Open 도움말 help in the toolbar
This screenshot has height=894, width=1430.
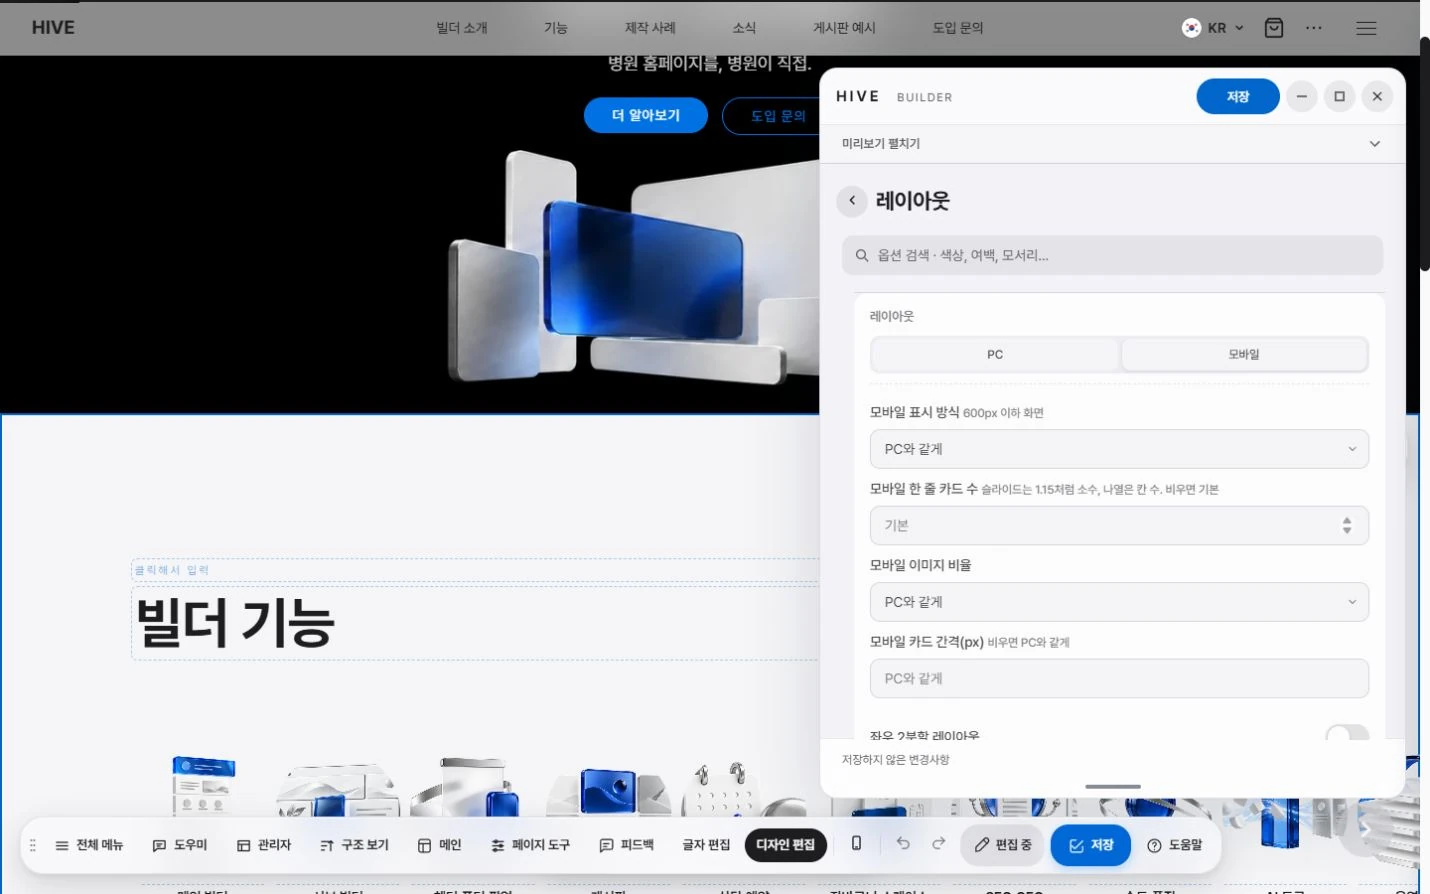(1174, 845)
